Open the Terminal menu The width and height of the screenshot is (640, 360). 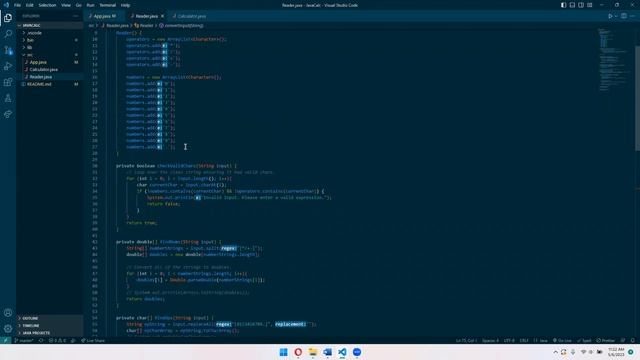[107, 5]
